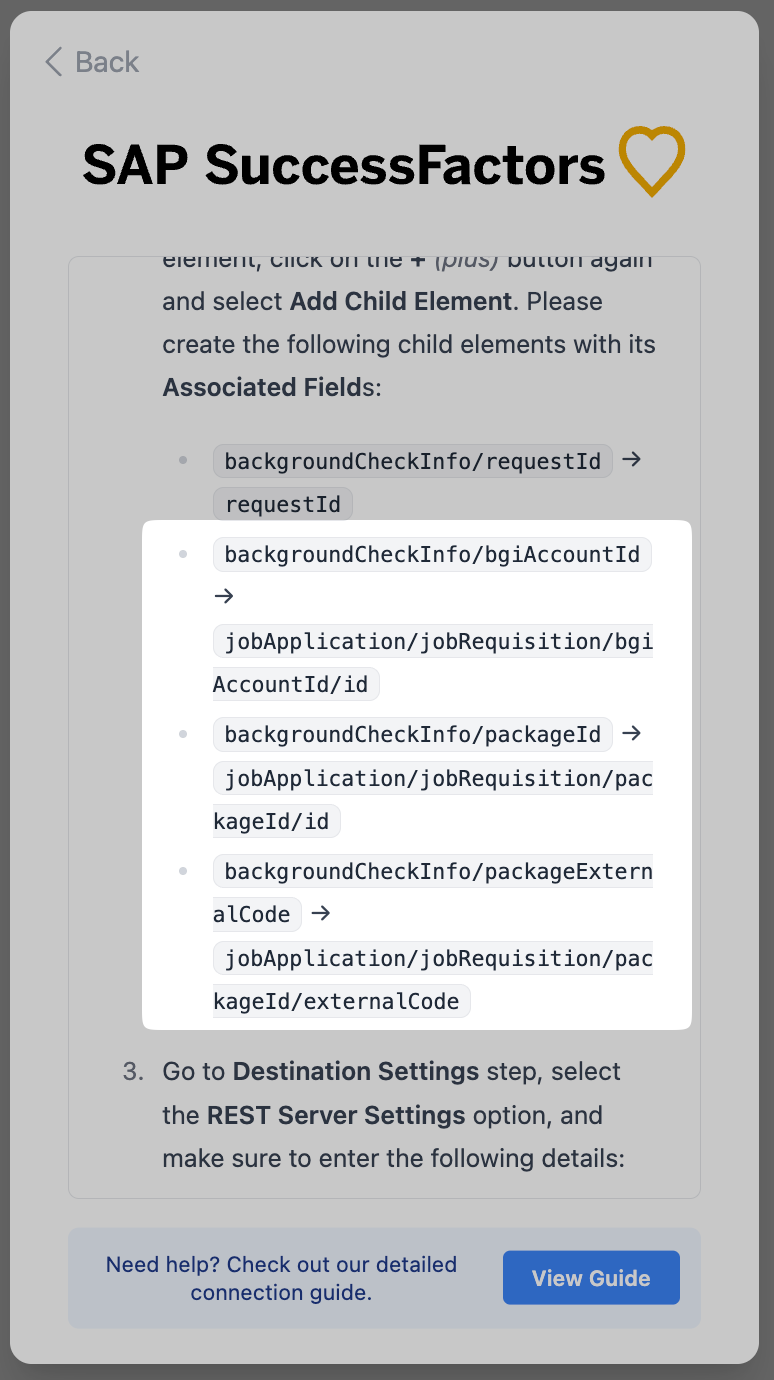Click the kageId/id code fragment
The image size is (774, 1380).
(277, 822)
